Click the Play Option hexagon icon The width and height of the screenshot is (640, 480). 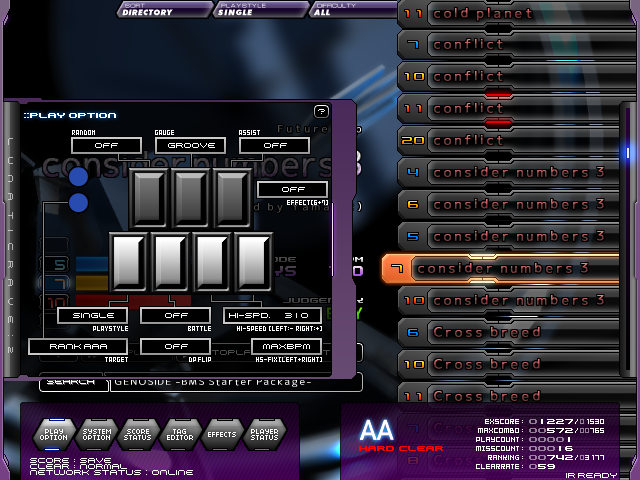55,434
